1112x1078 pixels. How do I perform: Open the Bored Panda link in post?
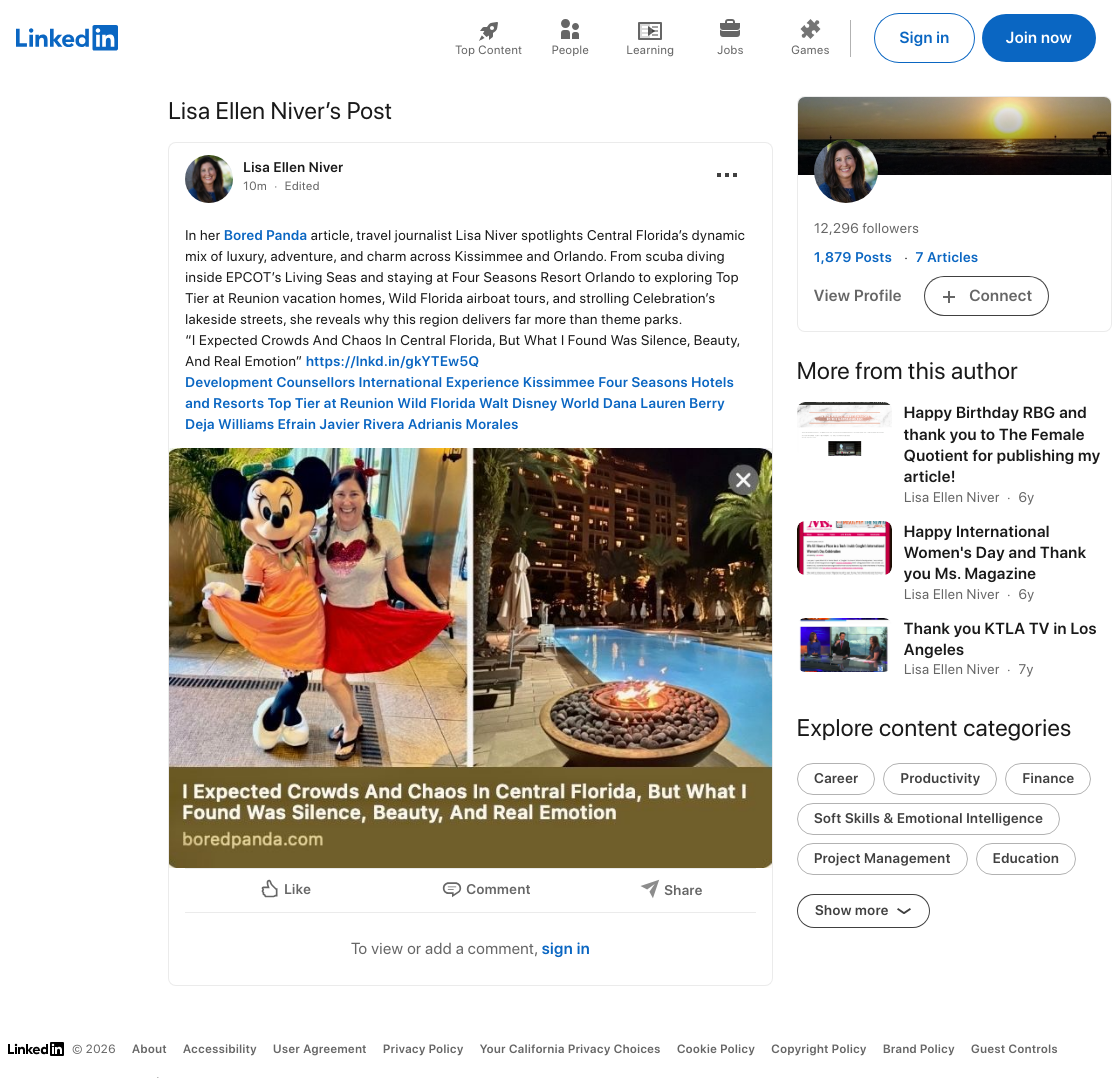(x=265, y=235)
